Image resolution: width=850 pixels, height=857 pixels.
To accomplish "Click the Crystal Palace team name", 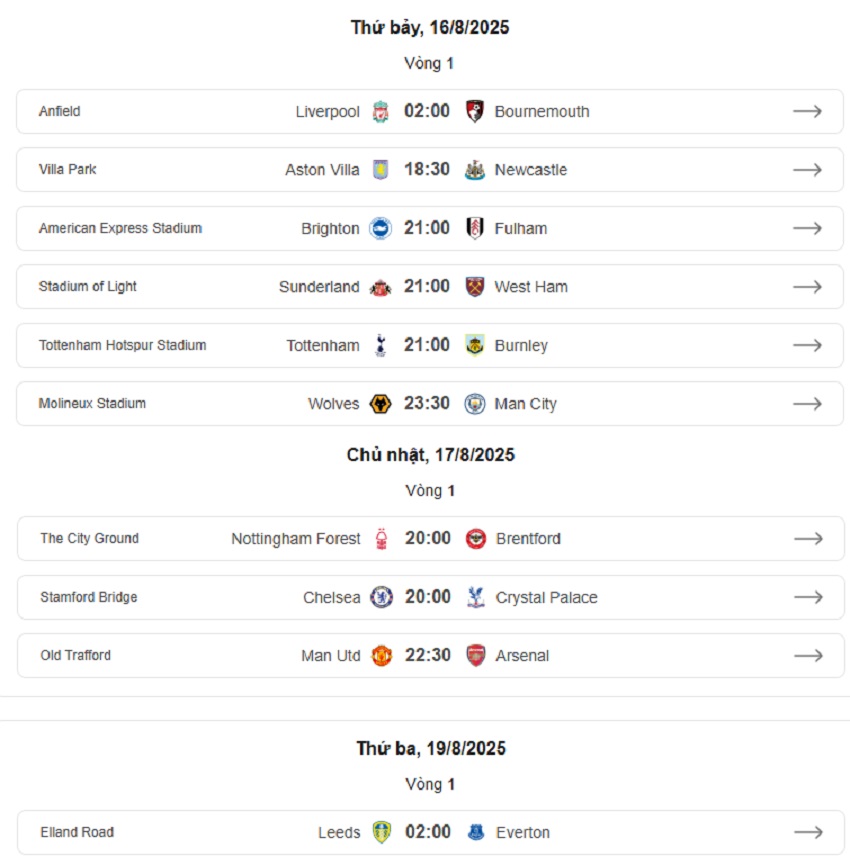I will pos(547,597).
